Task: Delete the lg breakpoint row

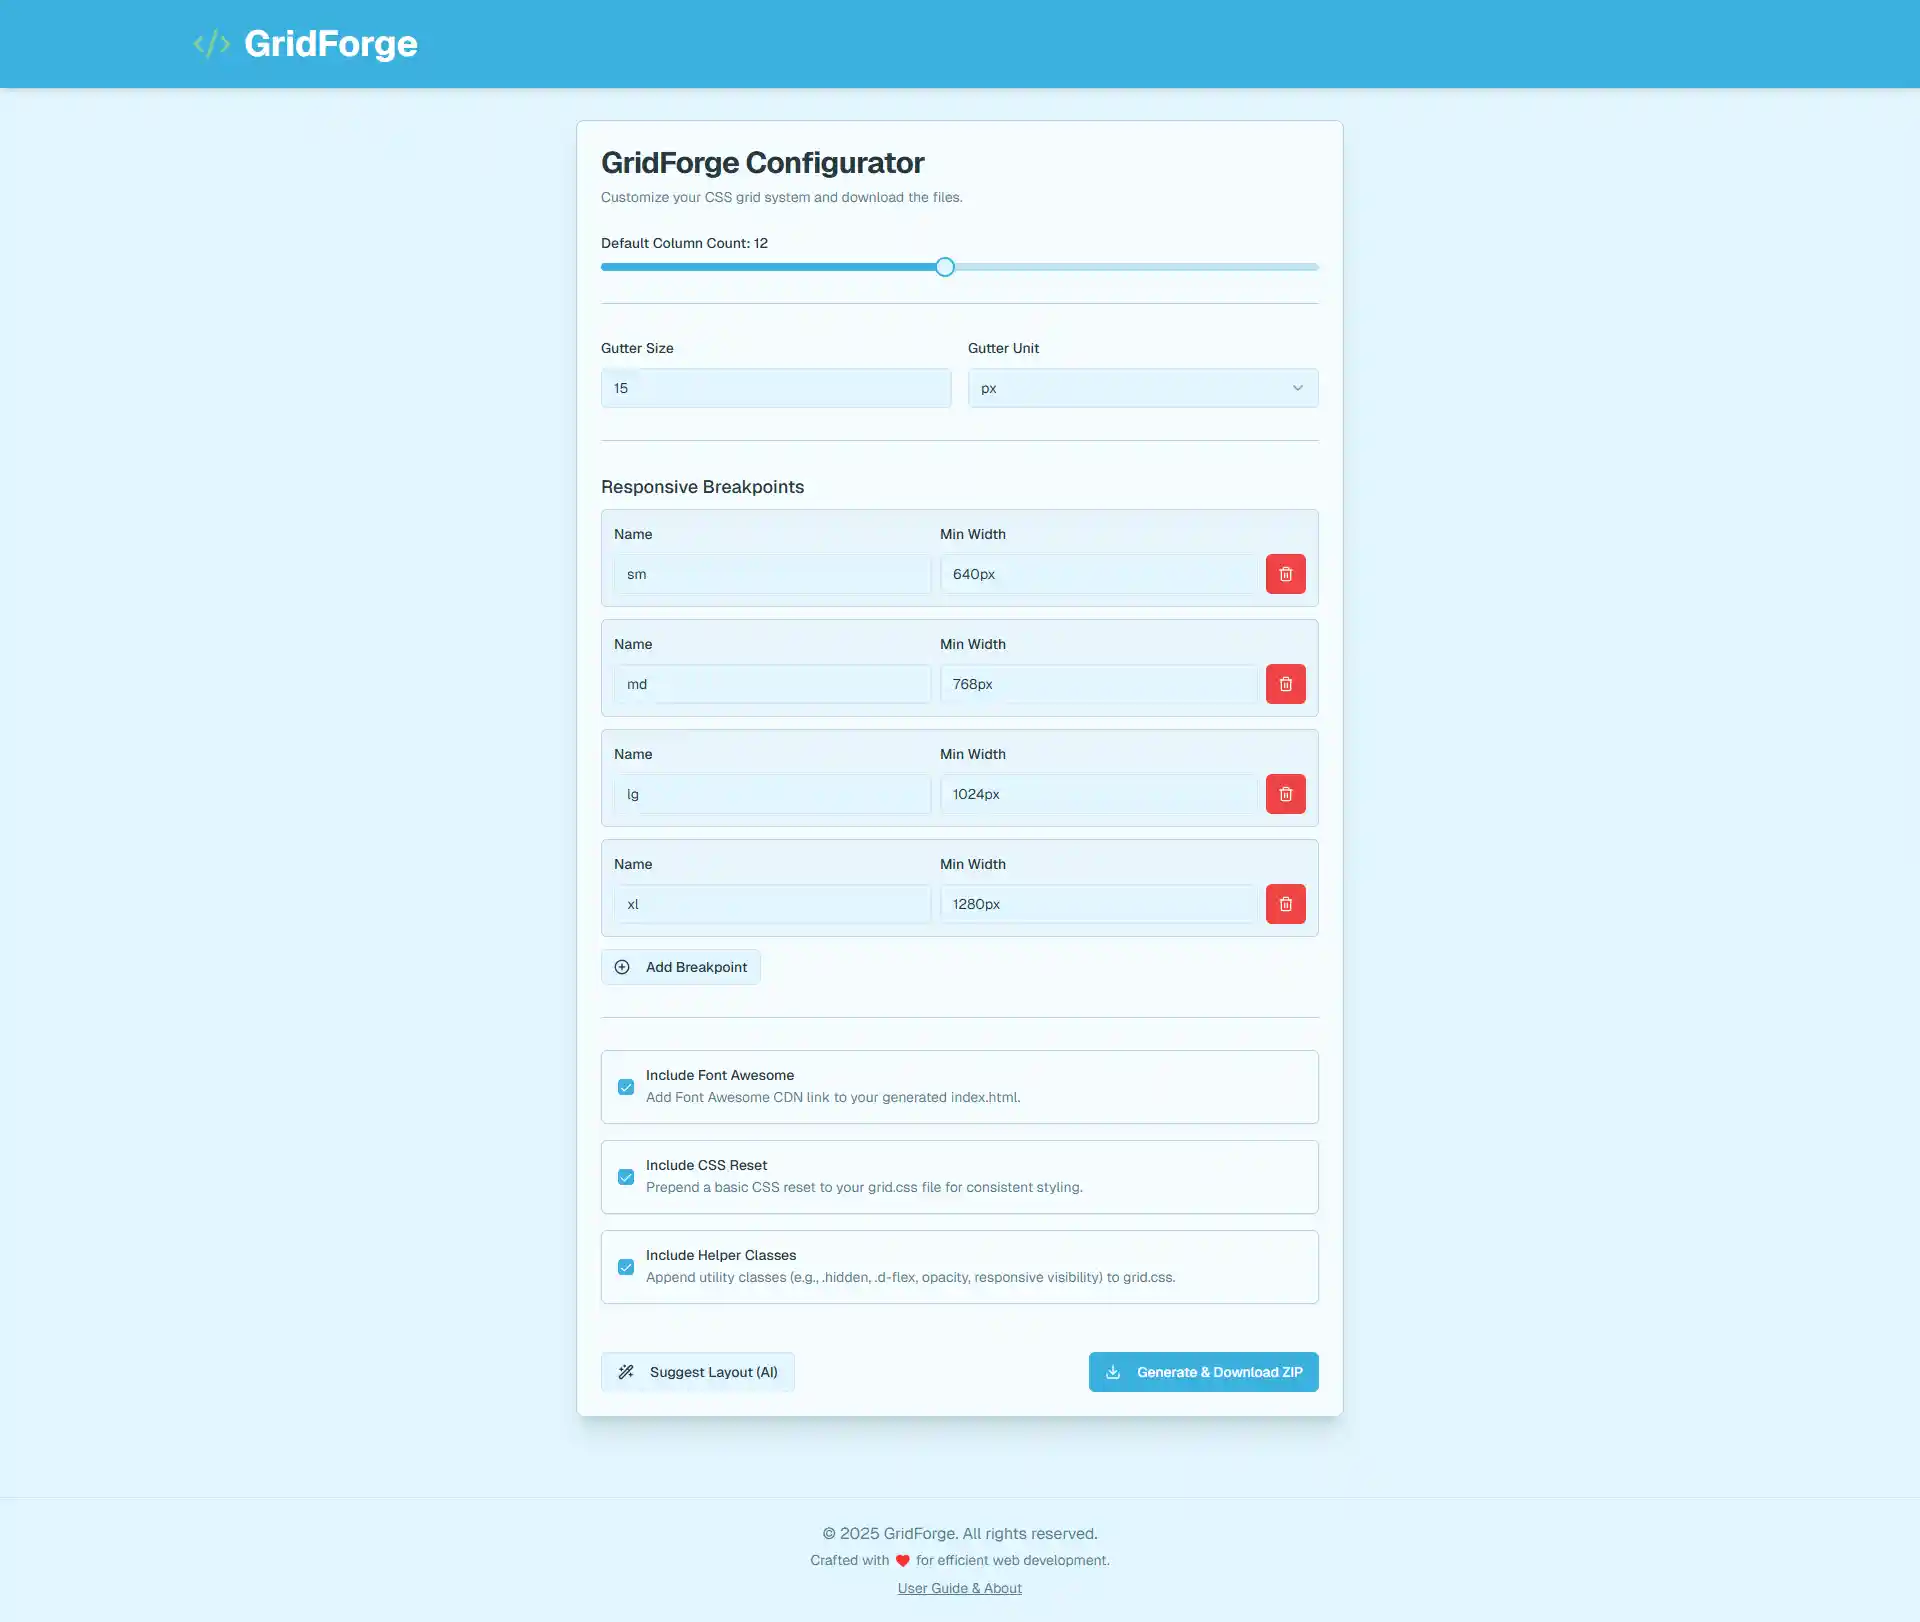Action: pos(1285,794)
